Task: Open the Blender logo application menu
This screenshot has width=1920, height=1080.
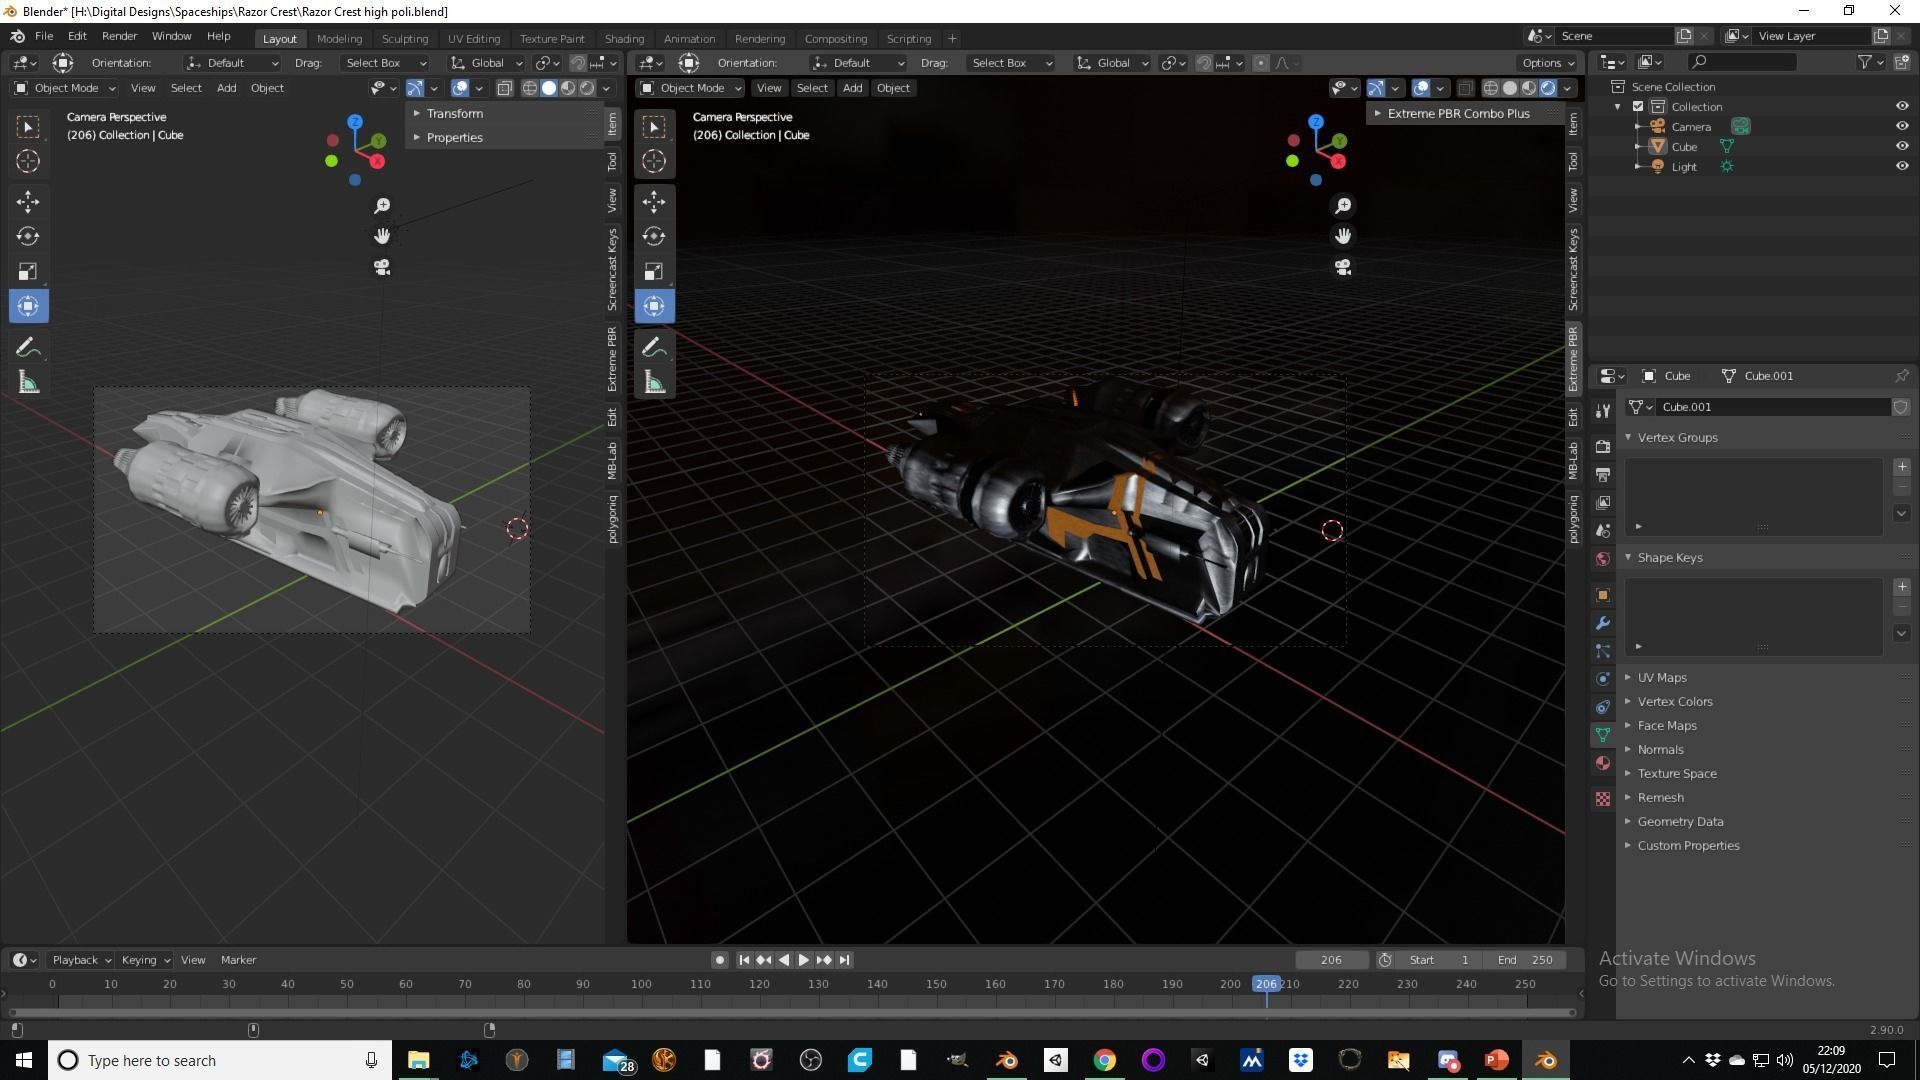Action: tap(17, 36)
